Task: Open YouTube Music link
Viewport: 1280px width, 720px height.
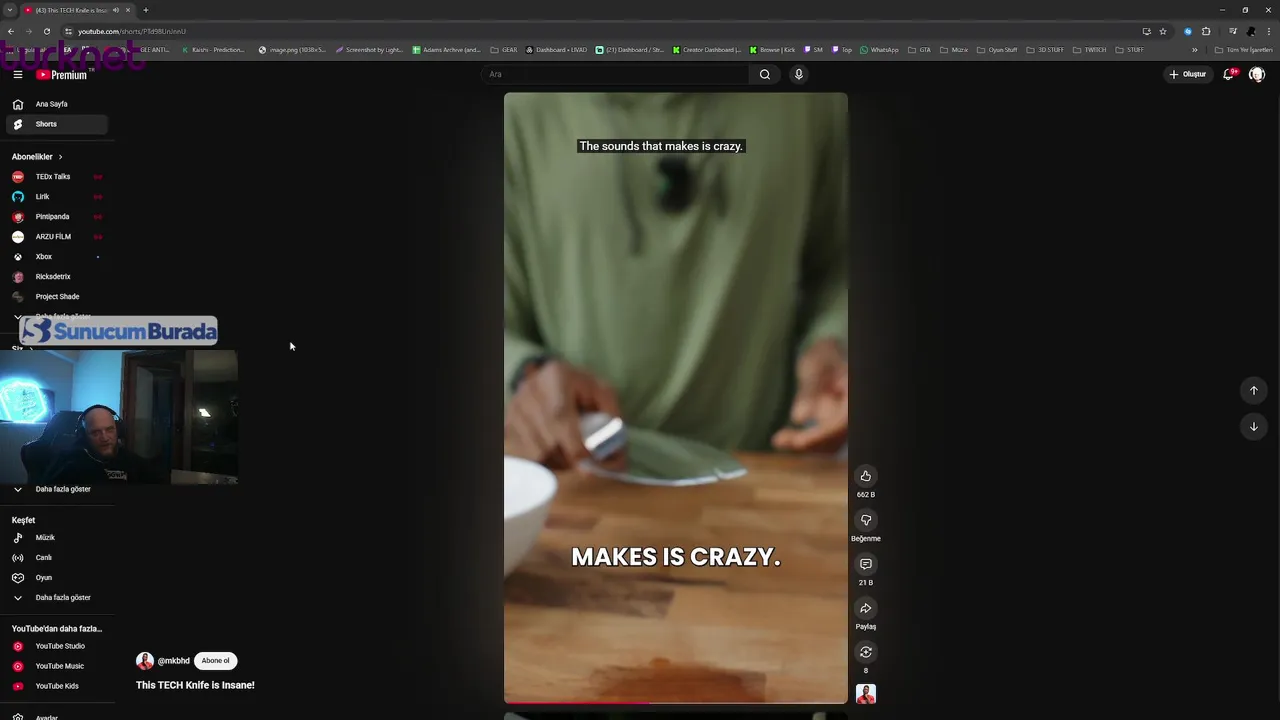Action: point(55,666)
